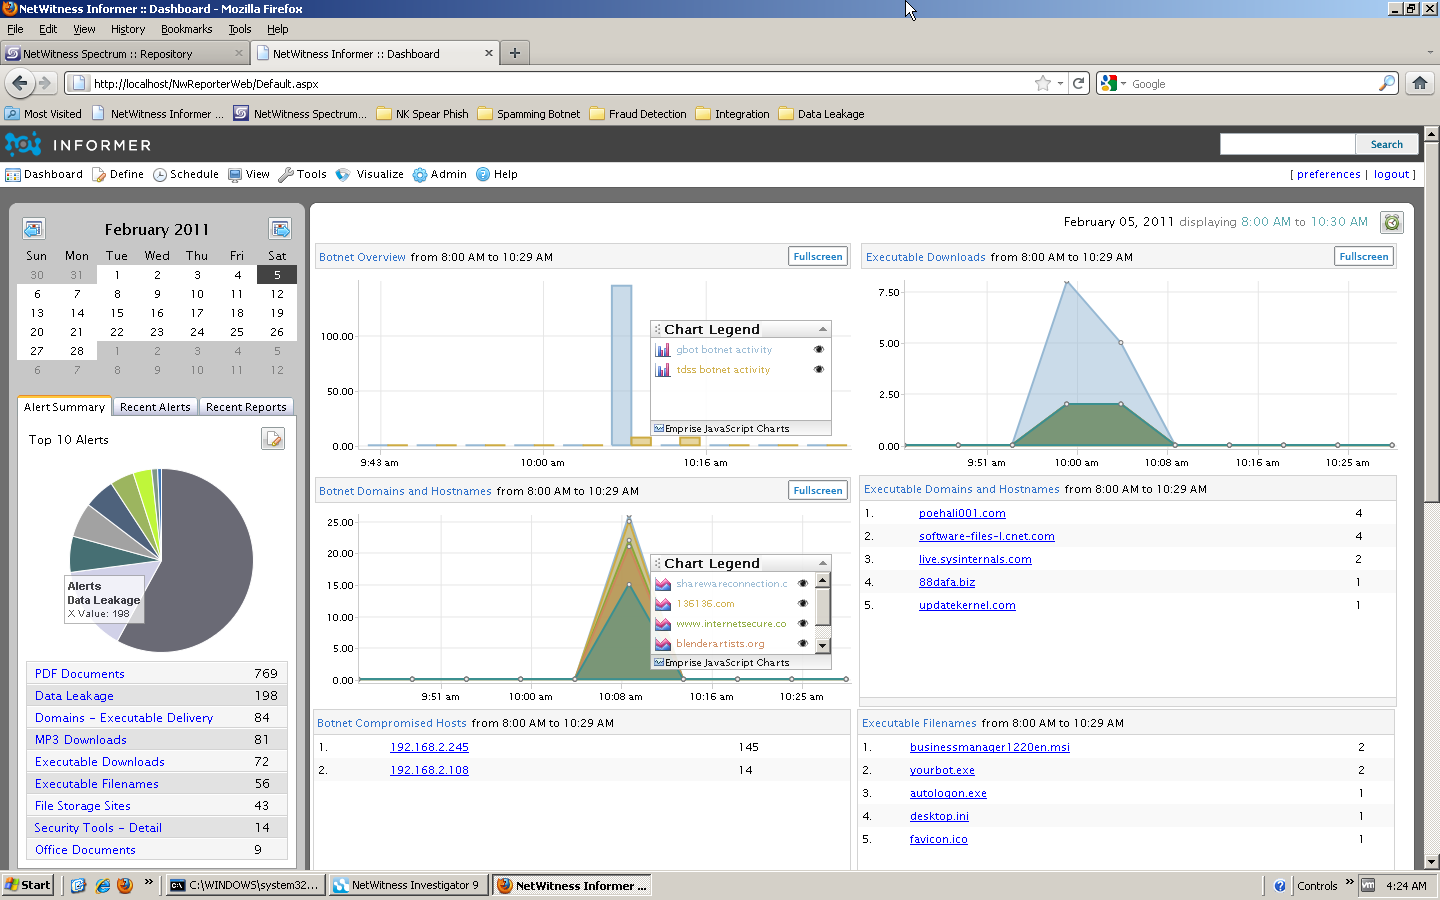Select February 14 in the calendar
This screenshot has height=900, width=1440.
77,313
